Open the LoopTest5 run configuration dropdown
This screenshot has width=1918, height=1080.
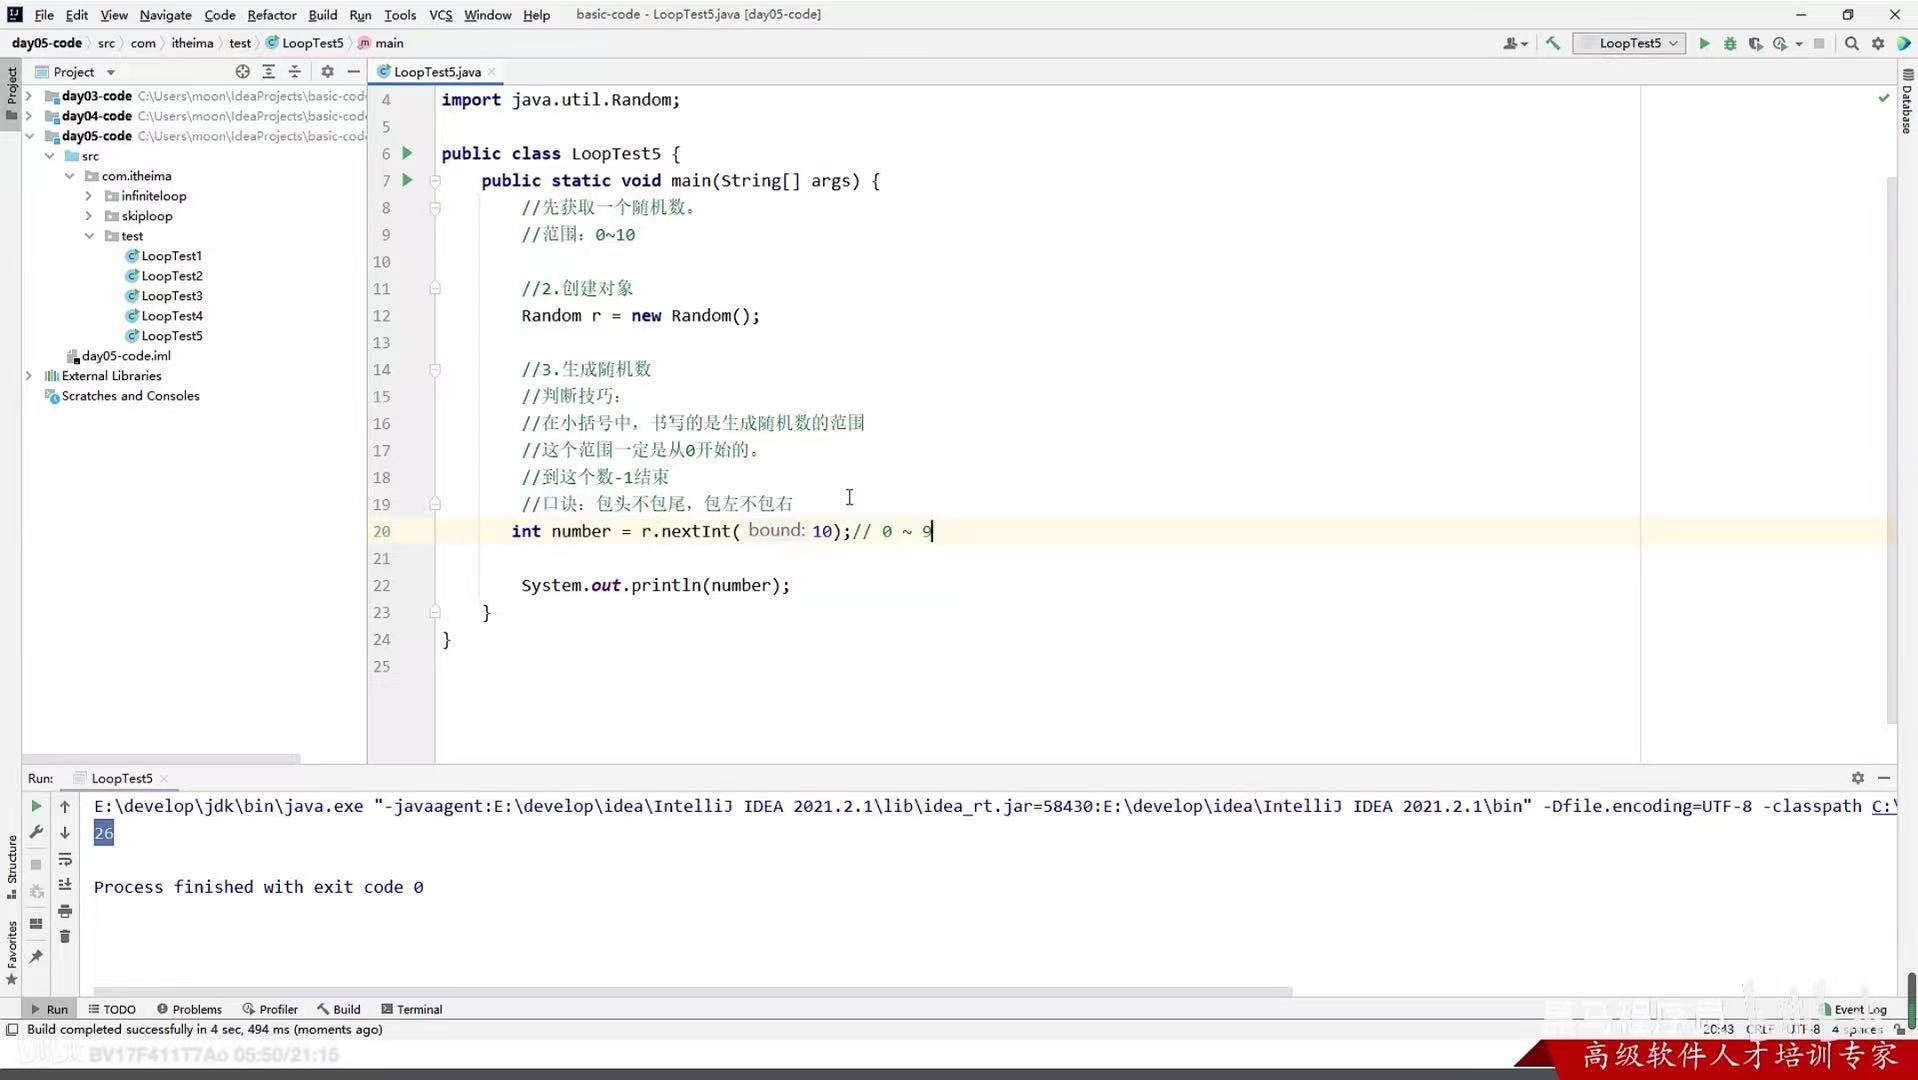tap(1672, 43)
